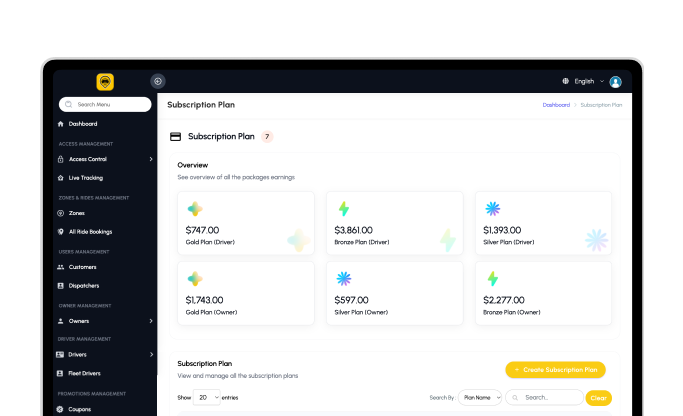Click the Drivers ID card icon

[x=60, y=355]
